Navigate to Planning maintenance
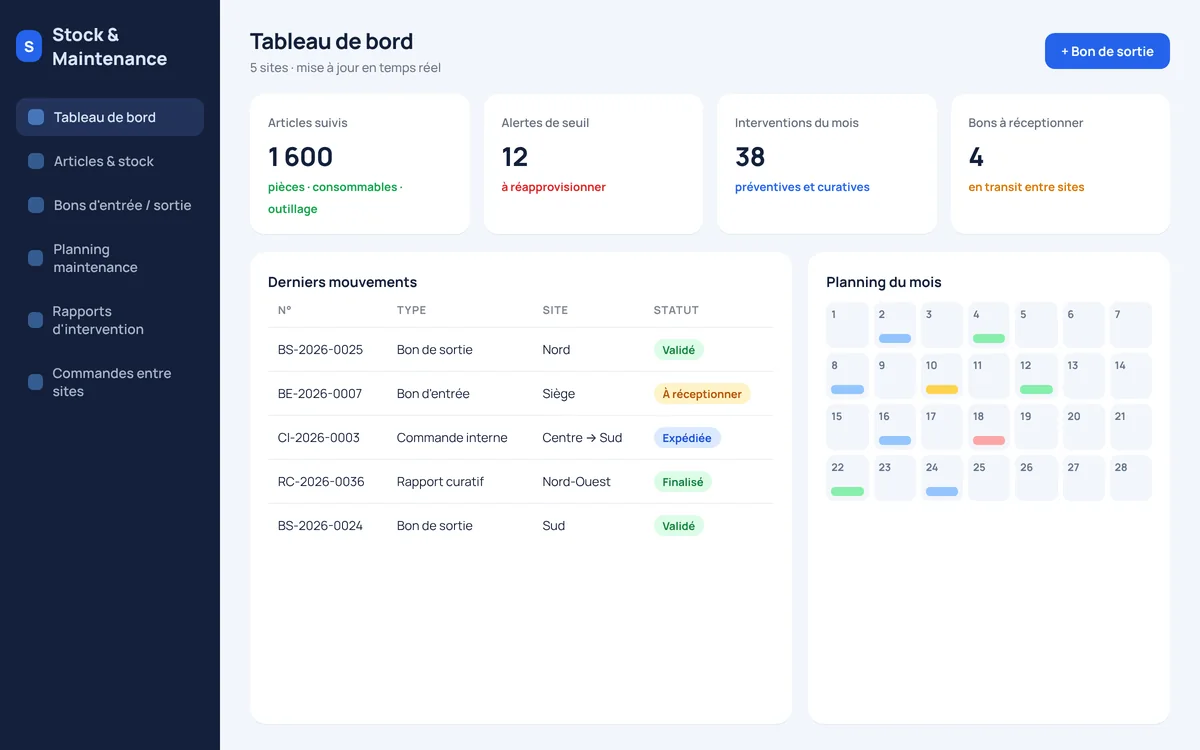Viewport: 1200px width, 750px height. [x=110, y=258]
